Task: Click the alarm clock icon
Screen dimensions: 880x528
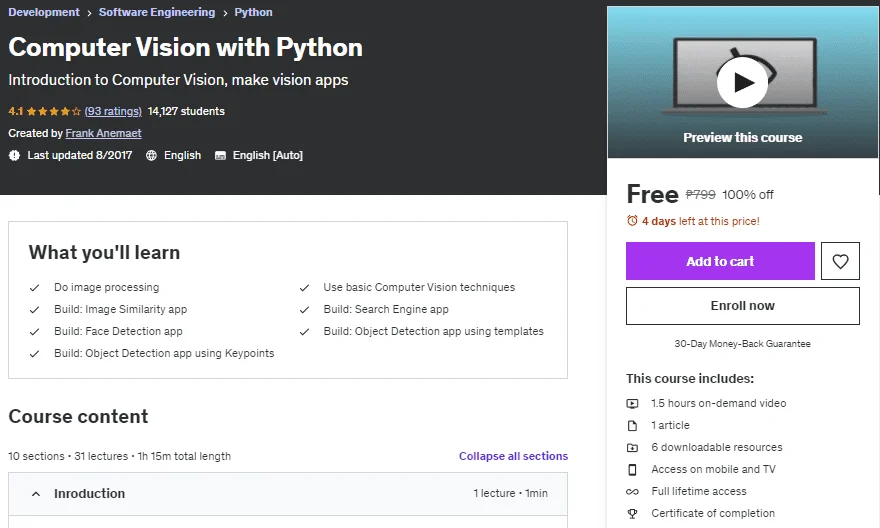Action: (632, 221)
